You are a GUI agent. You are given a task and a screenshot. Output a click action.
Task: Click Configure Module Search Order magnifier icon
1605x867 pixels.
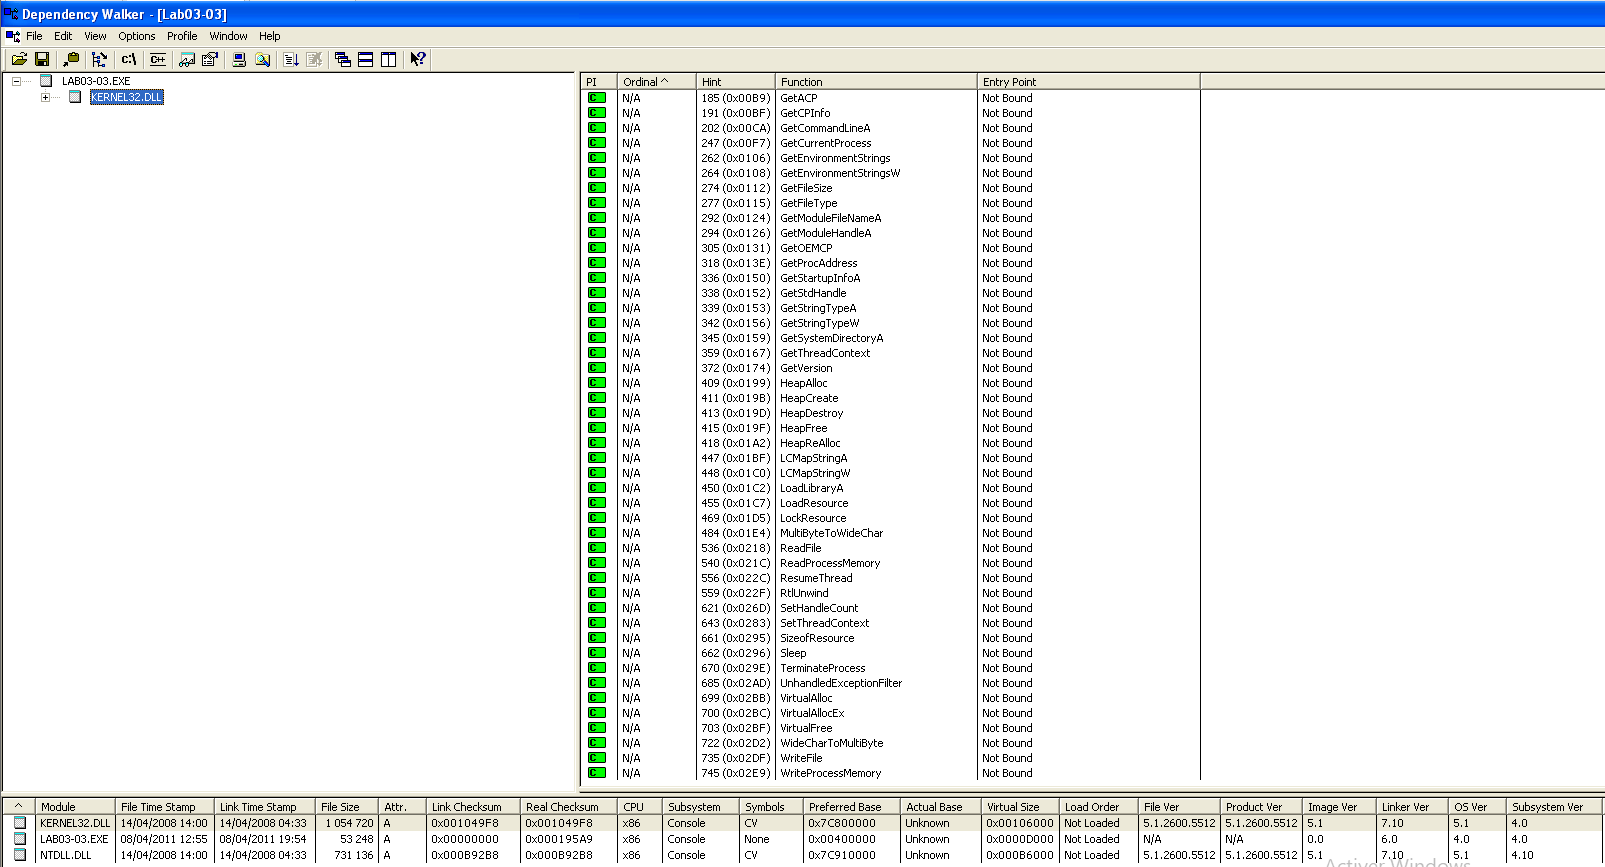(x=262, y=60)
